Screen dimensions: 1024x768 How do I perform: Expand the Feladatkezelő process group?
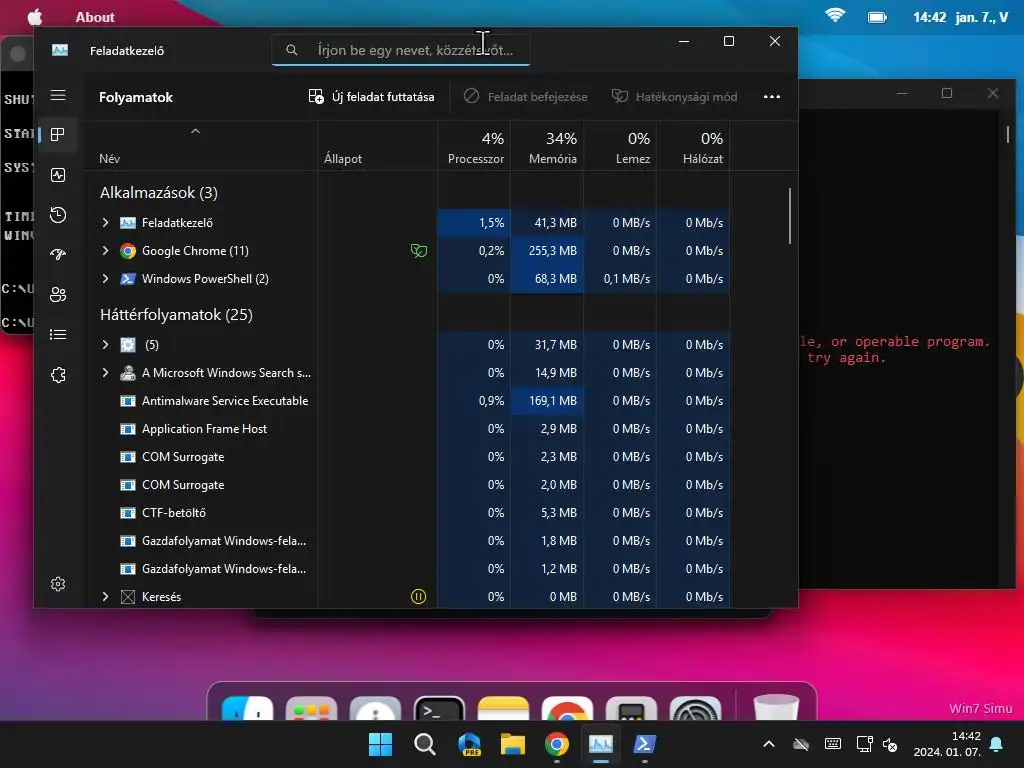pos(105,223)
